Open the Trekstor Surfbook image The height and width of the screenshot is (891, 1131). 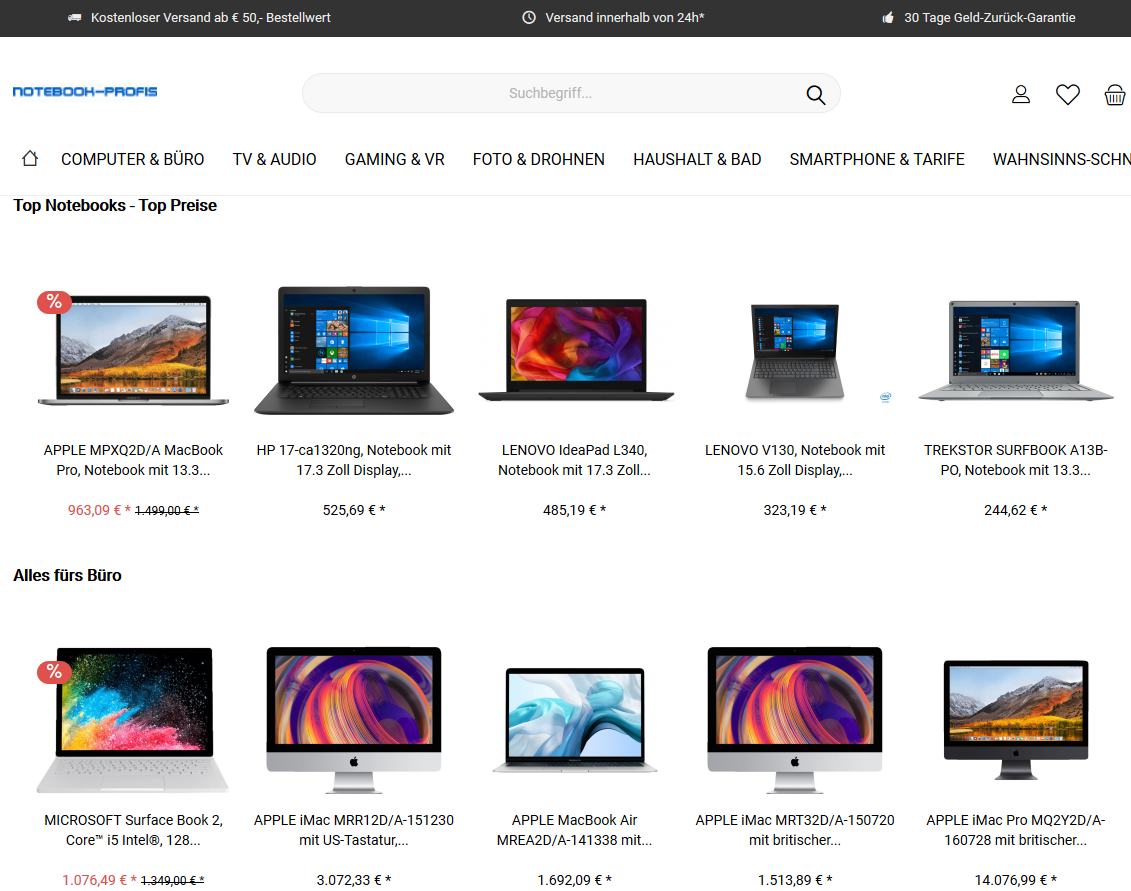[1016, 350]
